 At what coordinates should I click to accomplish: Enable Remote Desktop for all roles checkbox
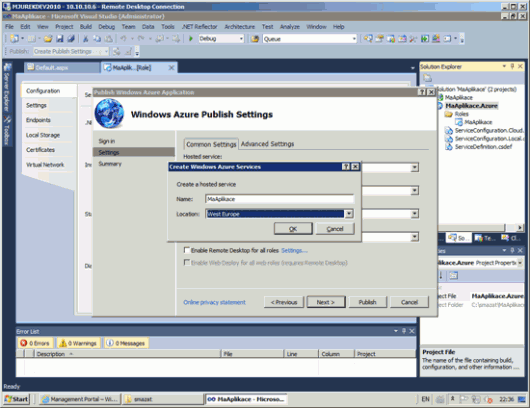pos(186,250)
